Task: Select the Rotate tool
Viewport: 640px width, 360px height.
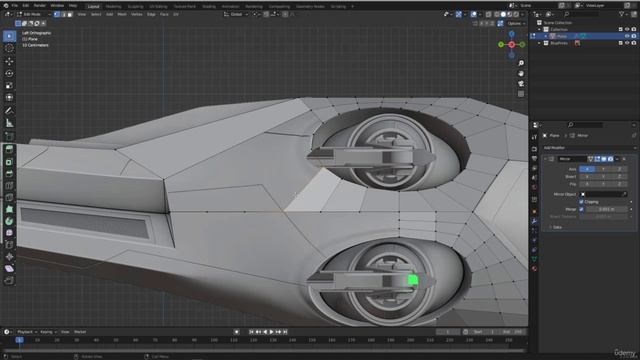Action: coord(9,73)
